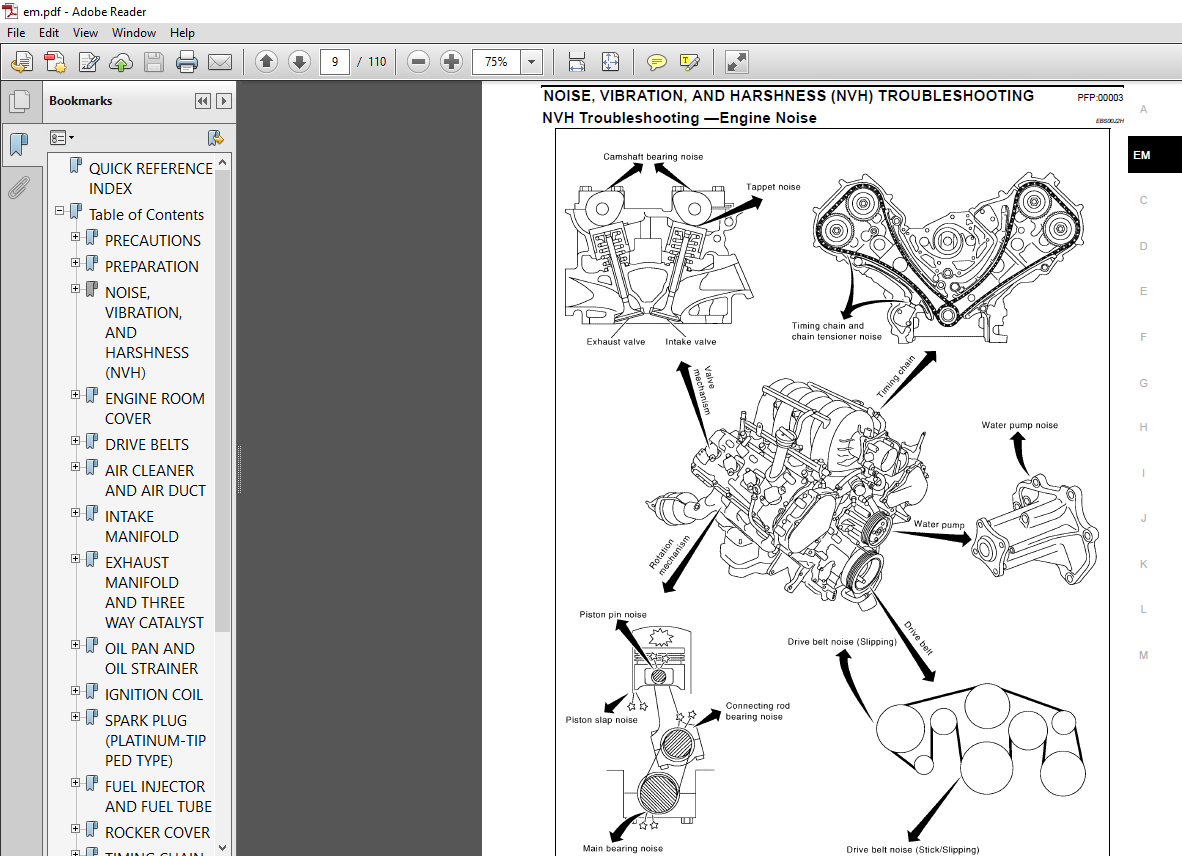Open the File menu
The image size is (1182, 856).
tap(16, 32)
